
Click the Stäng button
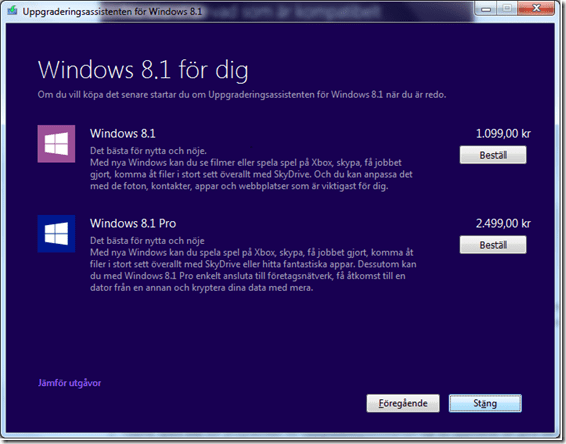pyautogui.click(x=485, y=403)
